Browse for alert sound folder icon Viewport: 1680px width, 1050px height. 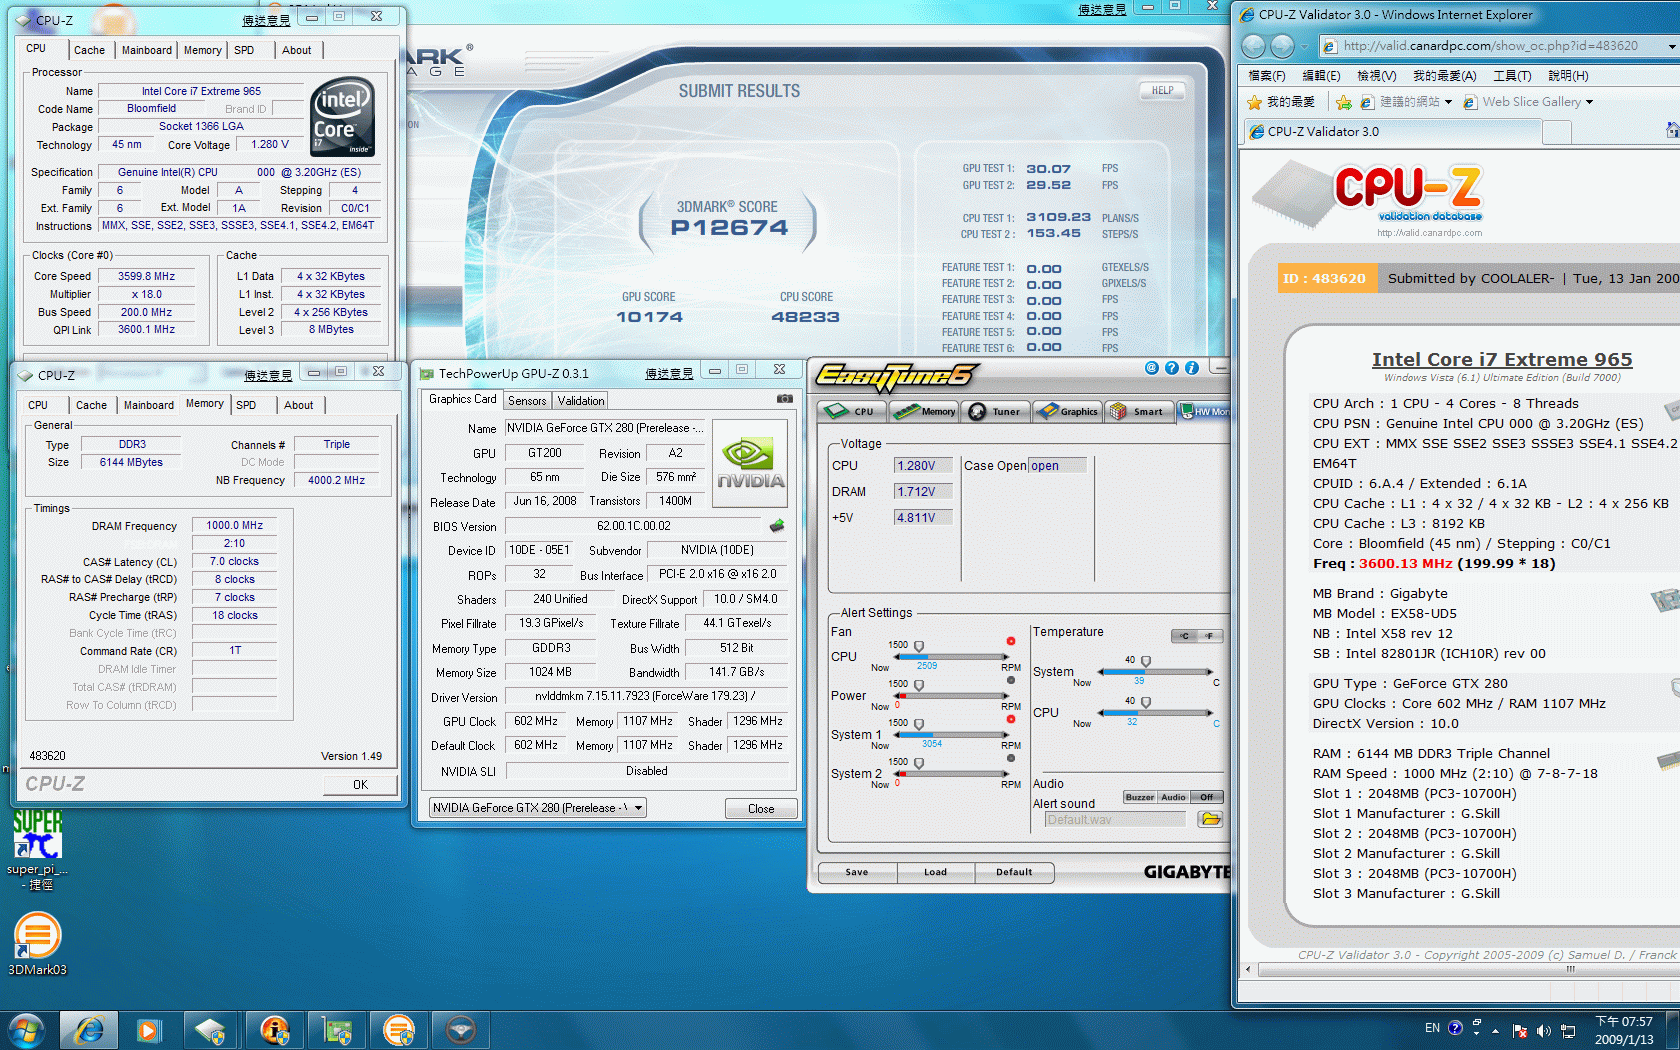tap(1210, 819)
